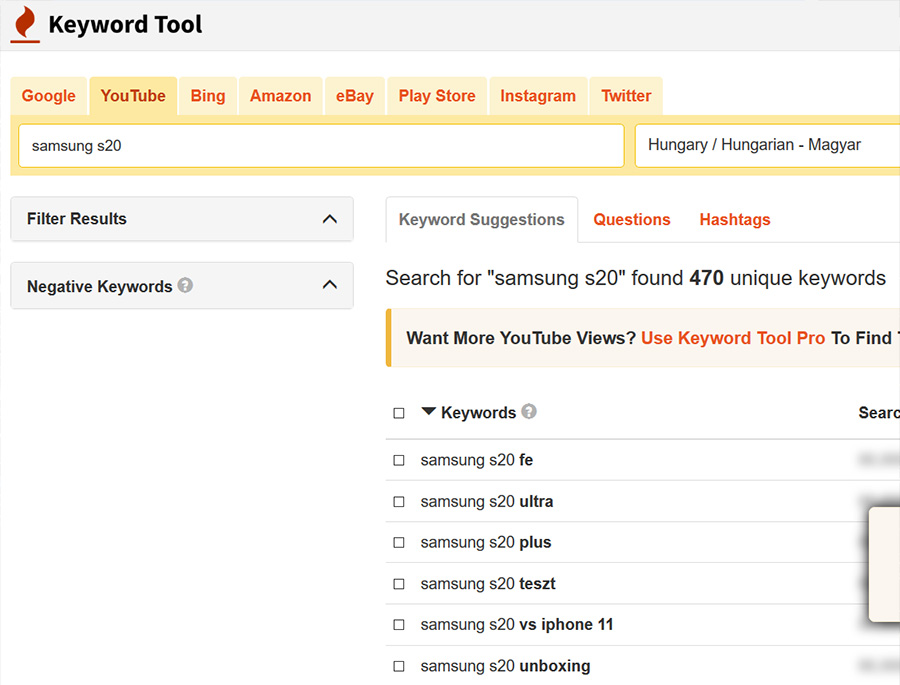Check the box for samsung s20 fe
The height and width of the screenshot is (685, 900).
coord(399,460)
